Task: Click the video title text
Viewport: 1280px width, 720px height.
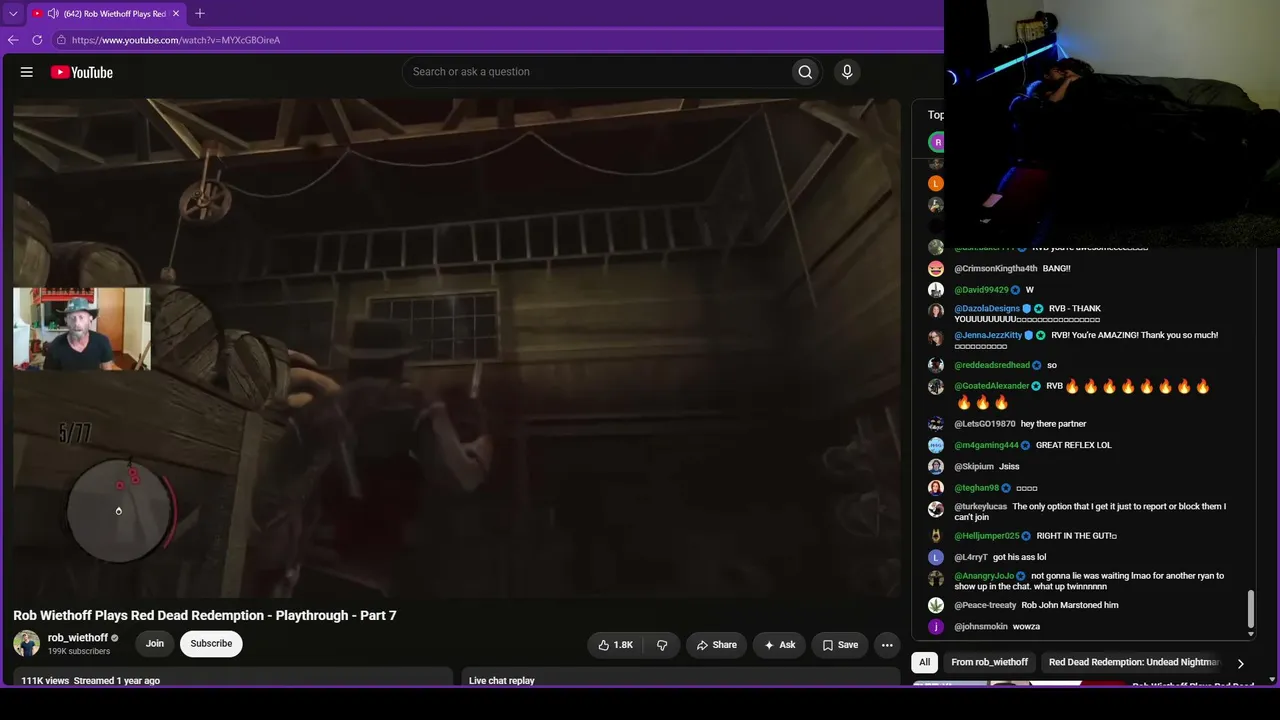Action: 205,615
